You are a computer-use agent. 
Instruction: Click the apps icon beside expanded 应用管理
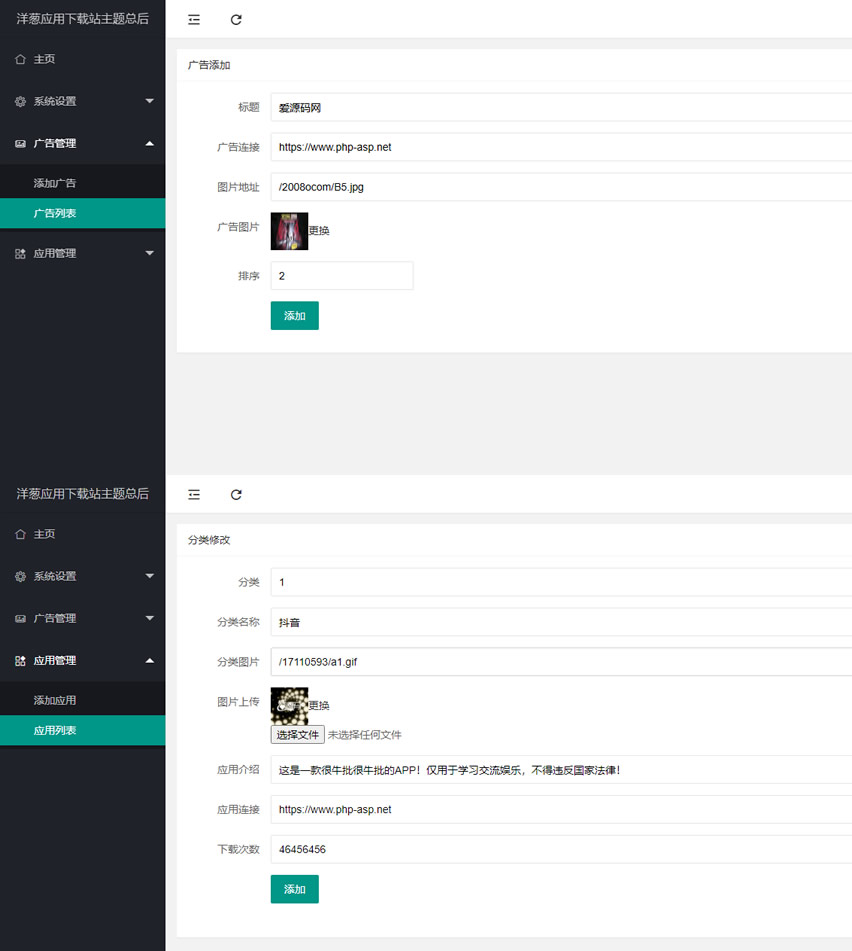[20, 661]
